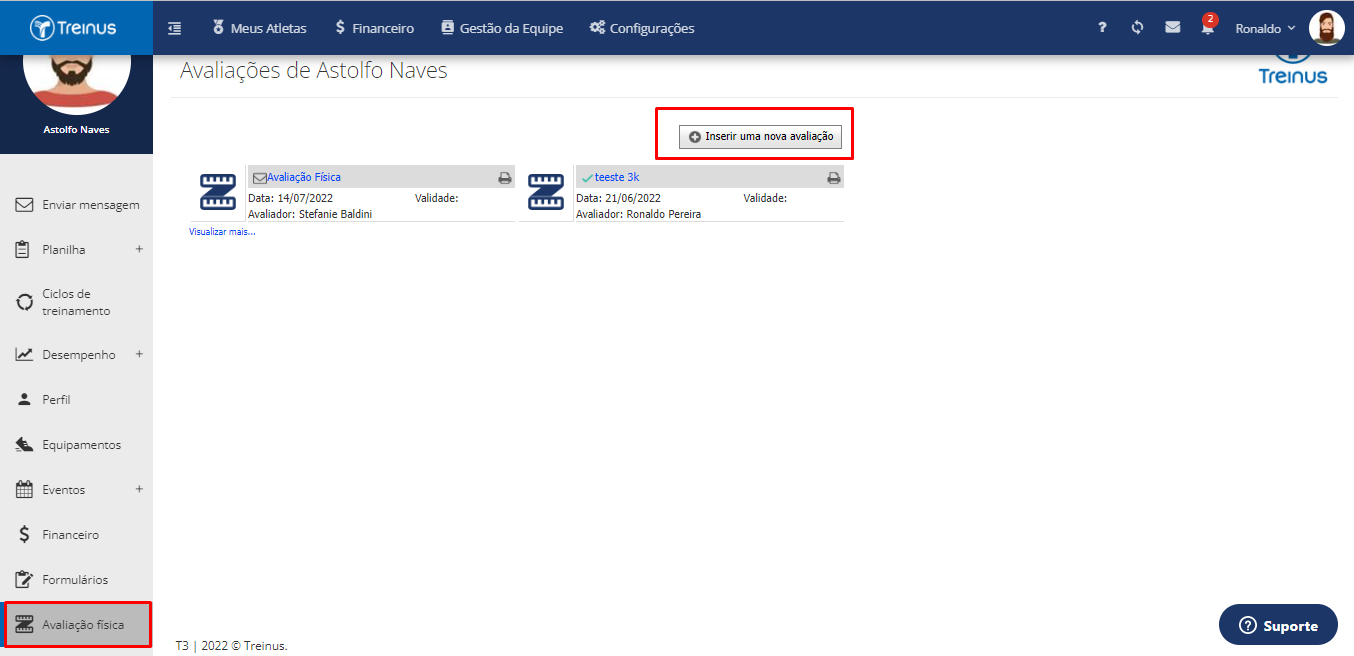This screenshot has height=656, width=1354.
Task: Select Enviar mensagem in sidebar
Action: coord(76,205)
